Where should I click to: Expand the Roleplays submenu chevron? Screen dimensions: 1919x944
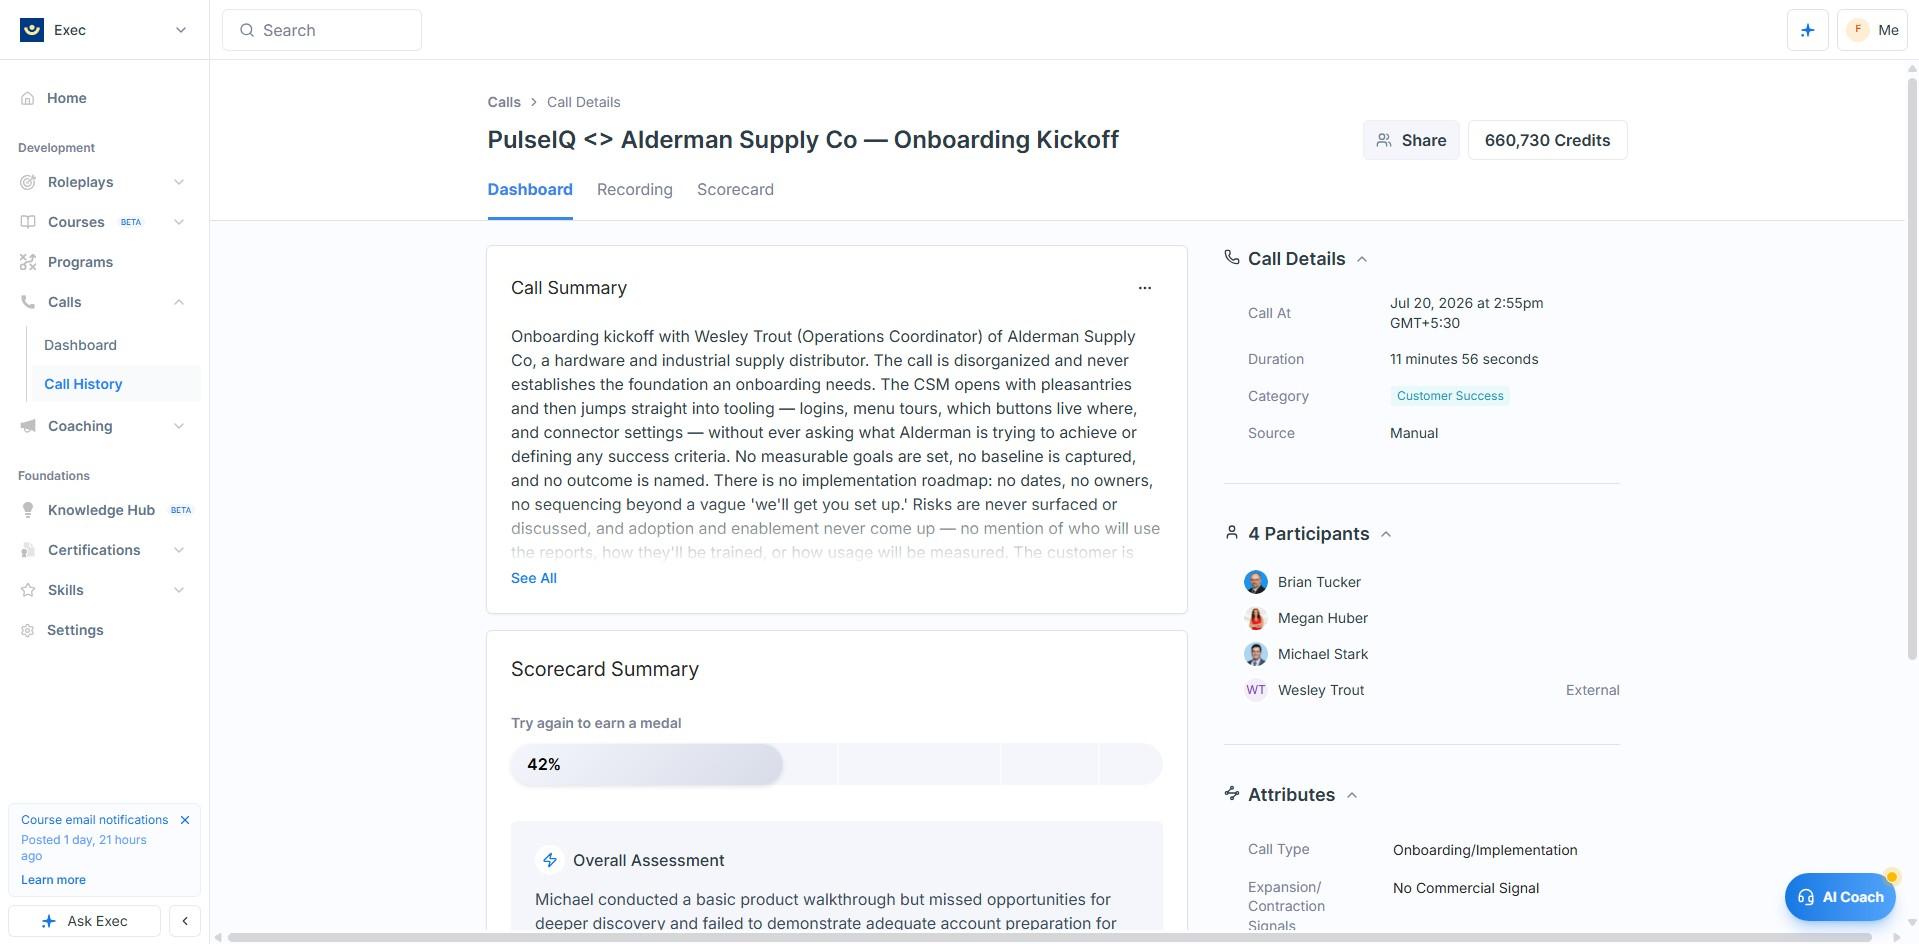click(x=179, y=182)
